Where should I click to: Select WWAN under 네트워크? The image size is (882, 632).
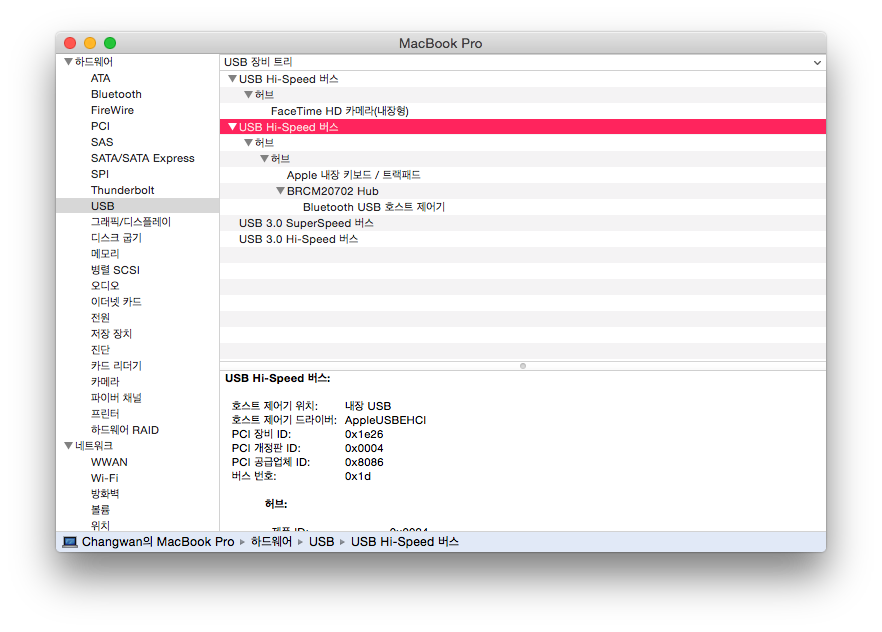109,462
